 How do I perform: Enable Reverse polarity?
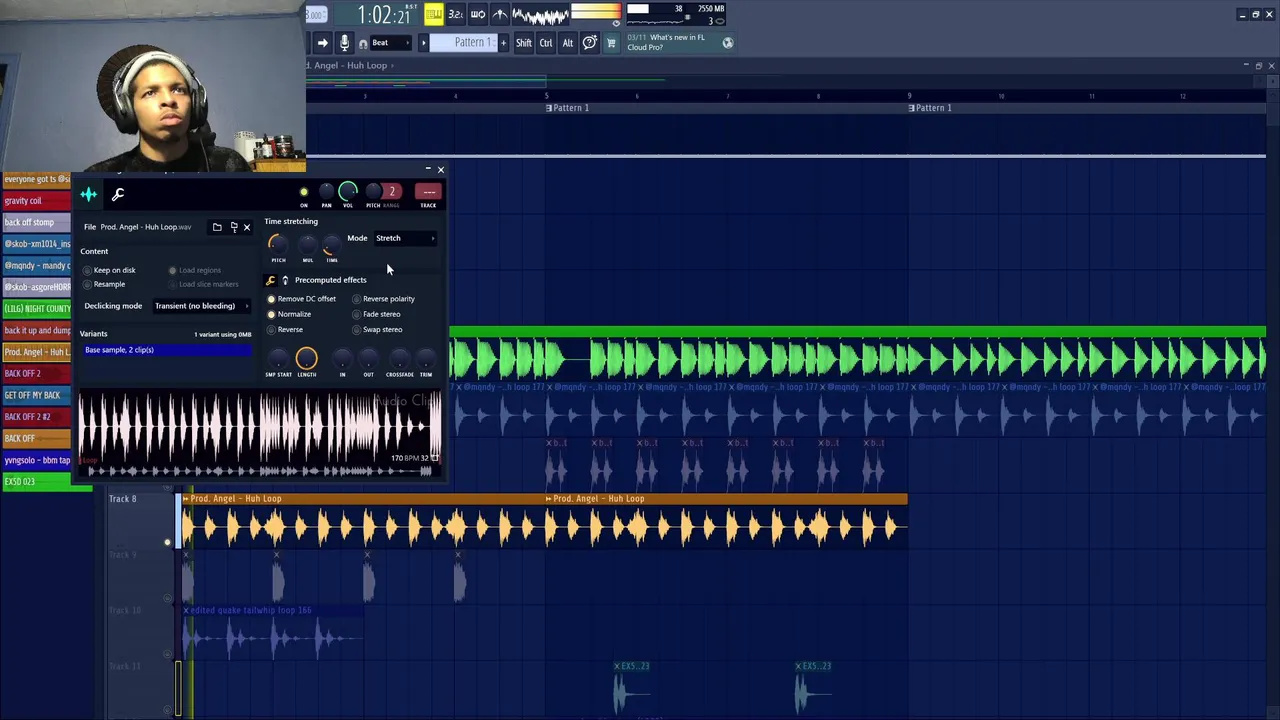383,299
